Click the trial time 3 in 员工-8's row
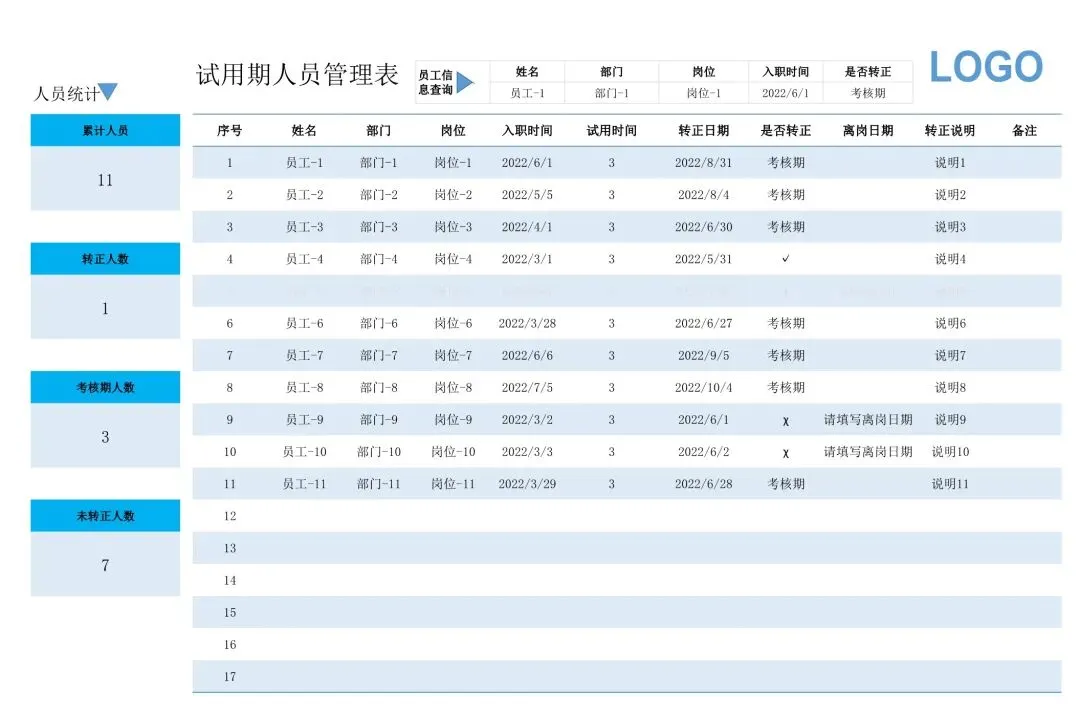The width and height of the screenshot is (1080, 713). 611,387
